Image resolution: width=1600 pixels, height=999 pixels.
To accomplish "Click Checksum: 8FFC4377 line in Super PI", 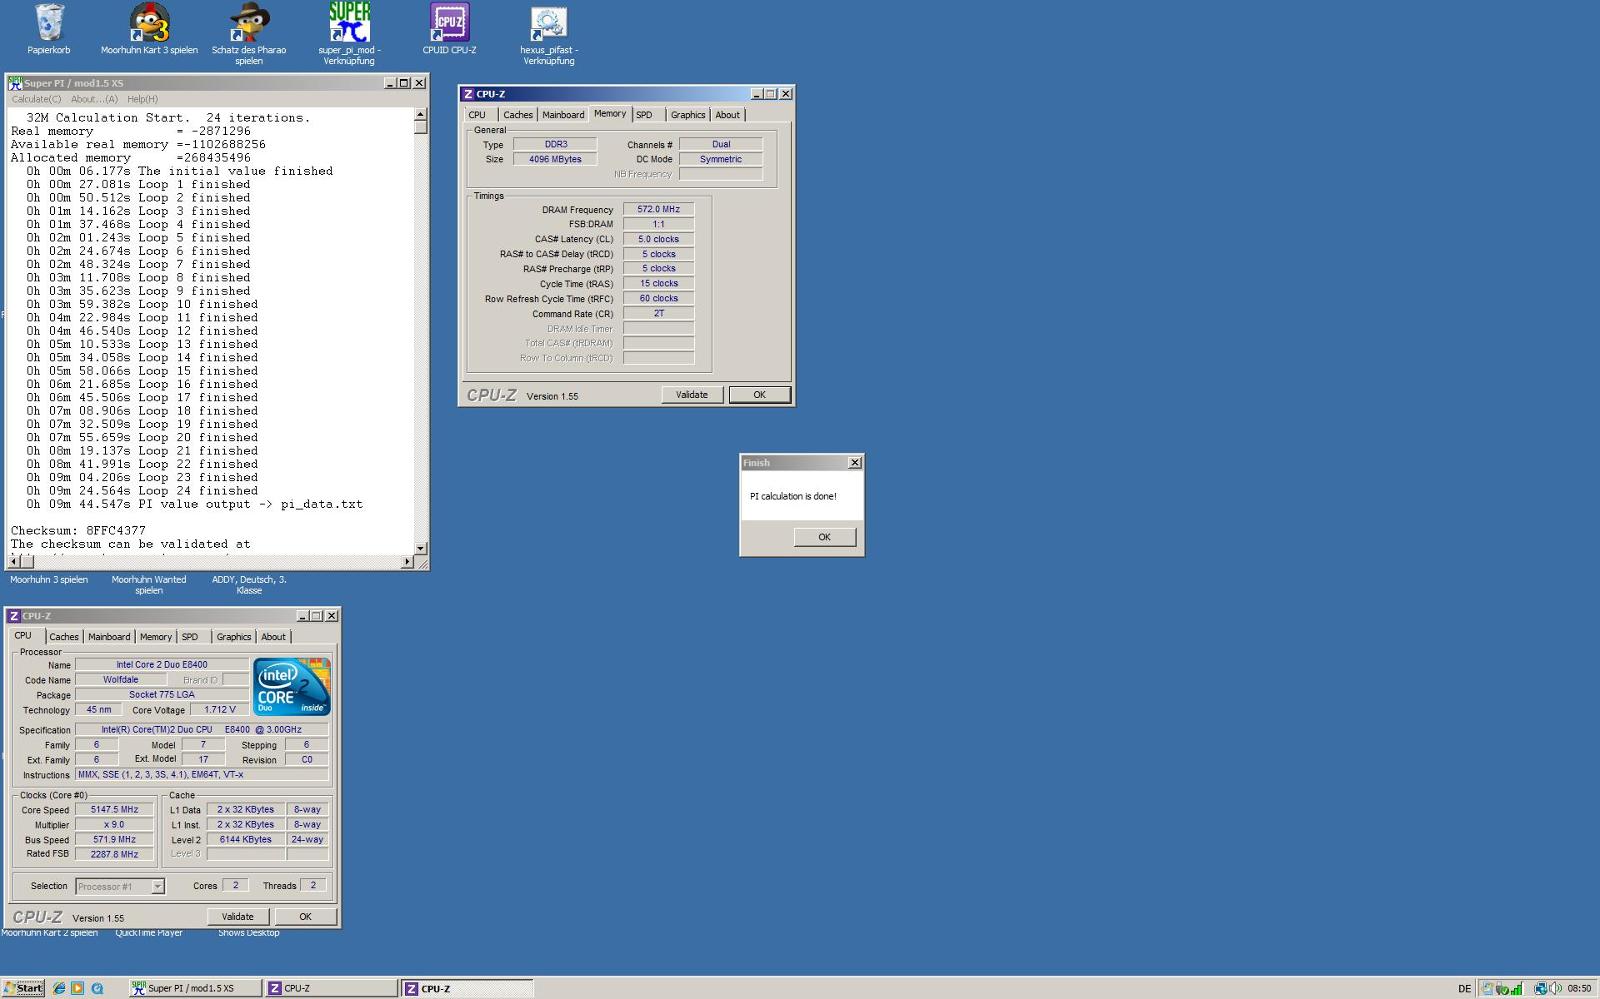I will pyautogui.click(x=78, y=531).
